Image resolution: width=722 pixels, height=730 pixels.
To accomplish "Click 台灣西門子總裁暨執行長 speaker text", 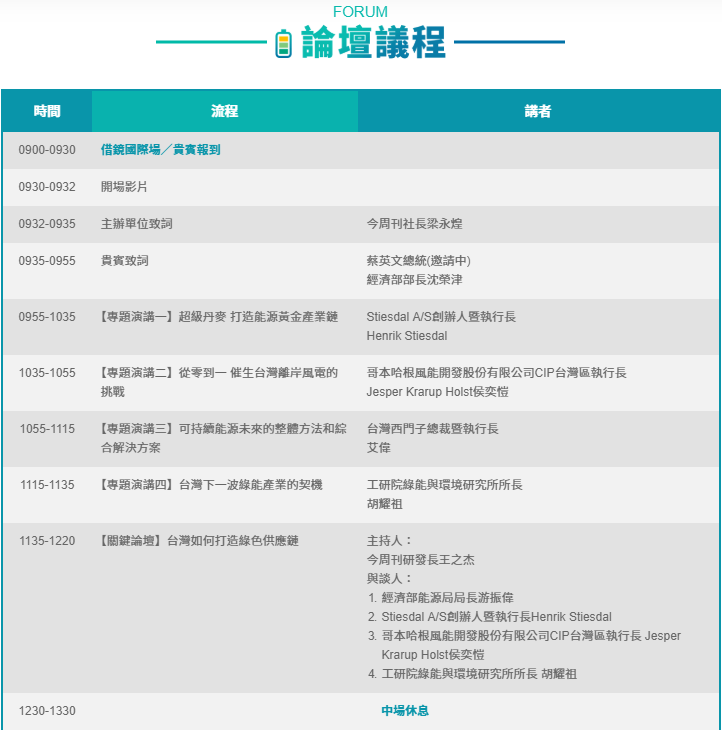I will [432, 429].
